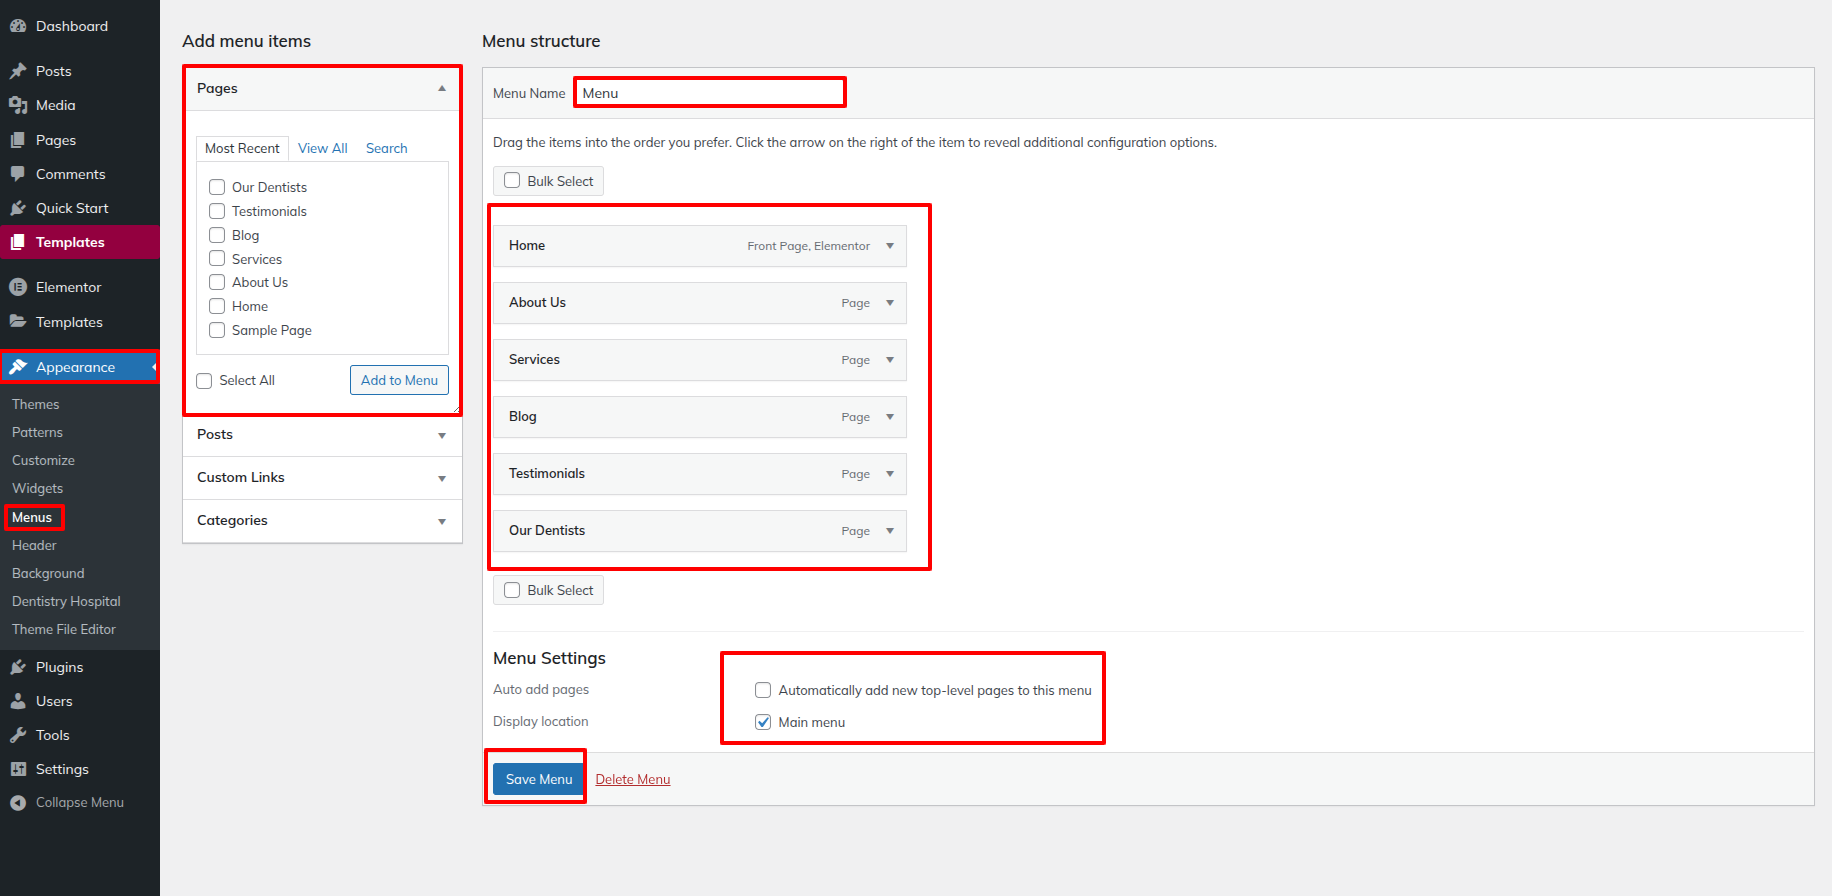Enable automatically add new top-level pages
The image size is (1832, 896).
763,690
